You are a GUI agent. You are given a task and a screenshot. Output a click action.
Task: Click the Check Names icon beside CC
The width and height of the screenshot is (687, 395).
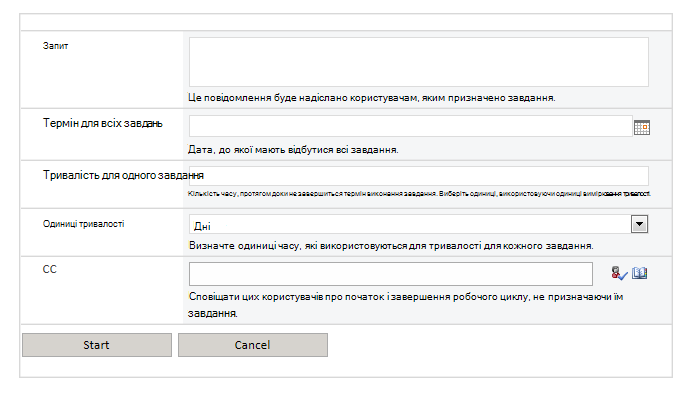[x=619, y=273]
